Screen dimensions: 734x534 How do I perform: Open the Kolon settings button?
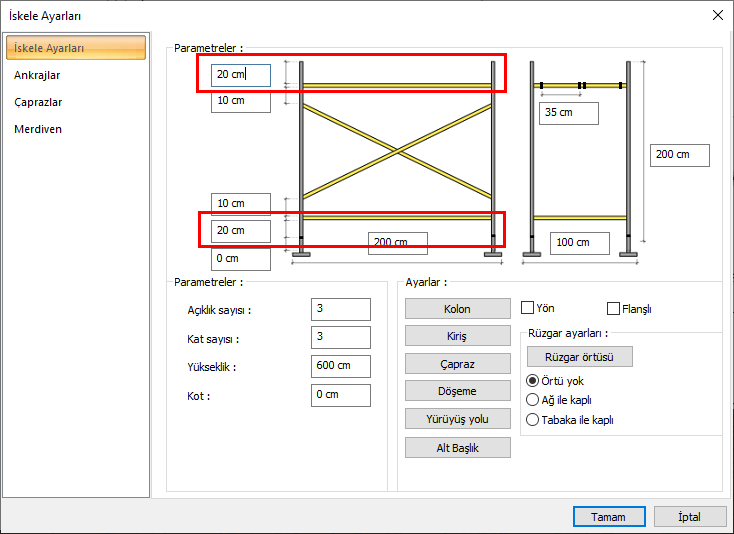coord(458,309)
